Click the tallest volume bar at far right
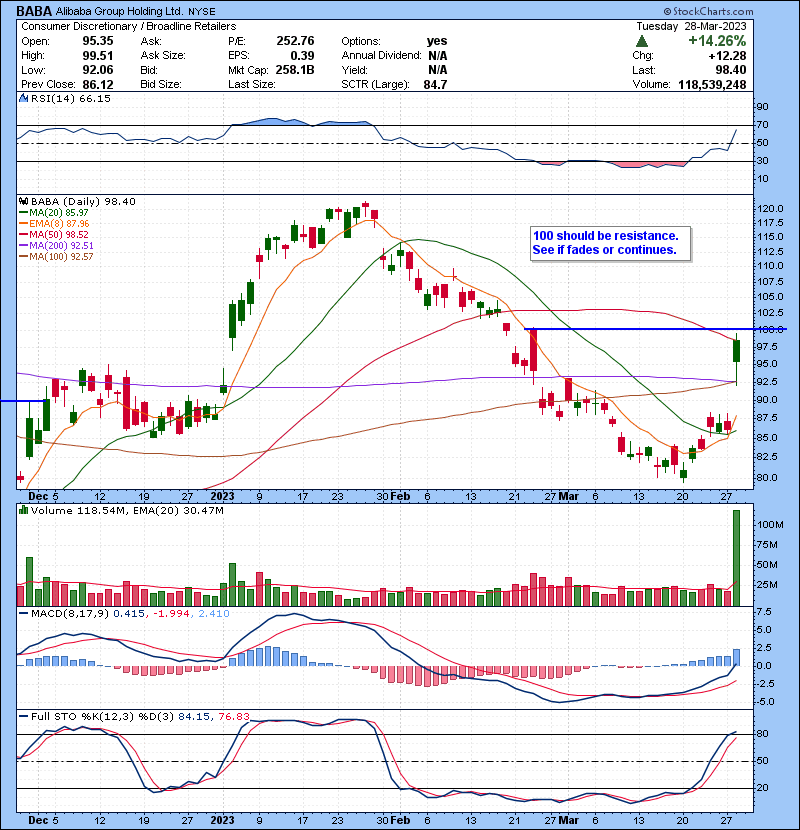 pyautogui.click(x=736, y=558)
